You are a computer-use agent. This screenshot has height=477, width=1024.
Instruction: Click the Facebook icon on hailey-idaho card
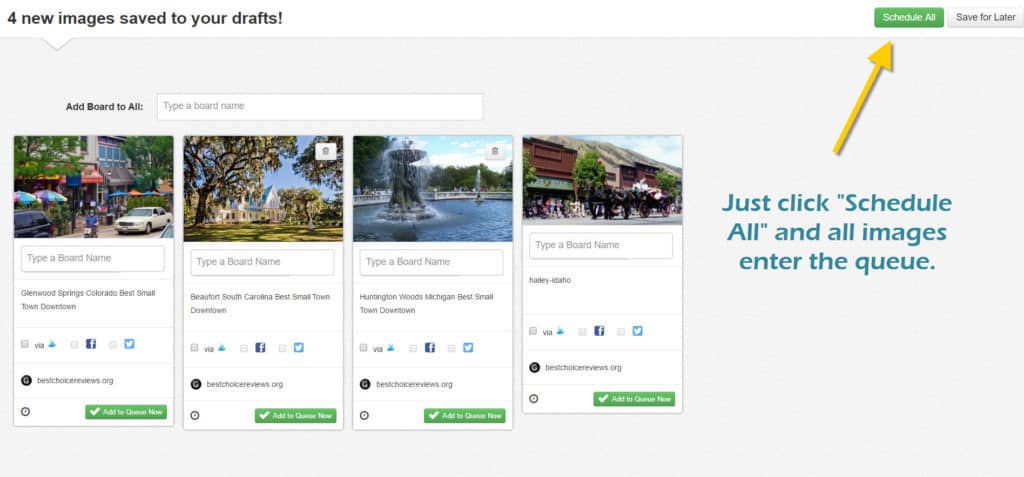point(599,331)
